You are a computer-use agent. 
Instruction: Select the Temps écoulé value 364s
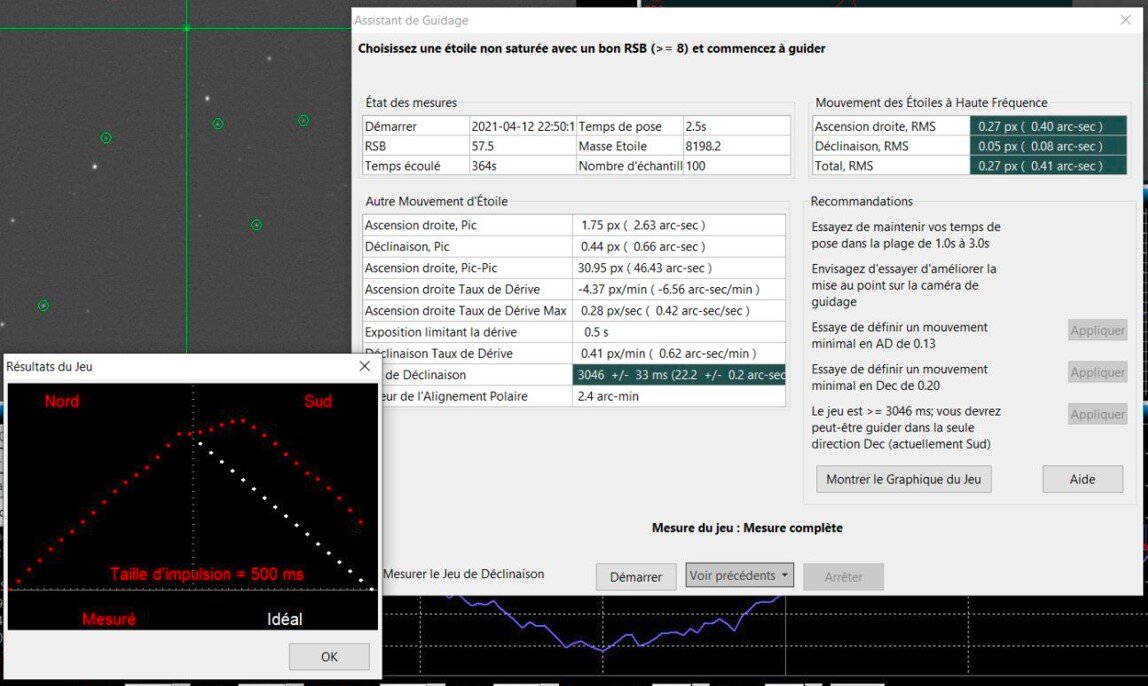pyautogui.click(x=523, y=165)
